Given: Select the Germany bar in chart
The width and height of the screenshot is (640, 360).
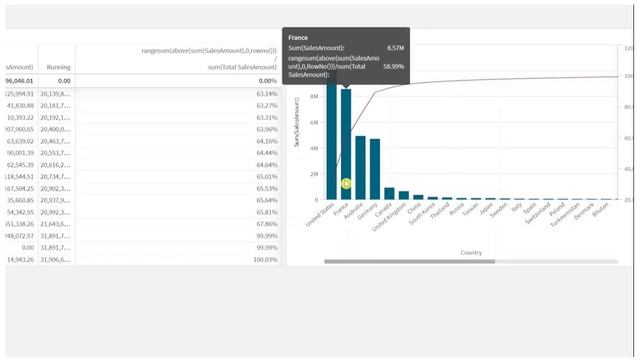Looking at the screenshot, I should tap(375, 169).
